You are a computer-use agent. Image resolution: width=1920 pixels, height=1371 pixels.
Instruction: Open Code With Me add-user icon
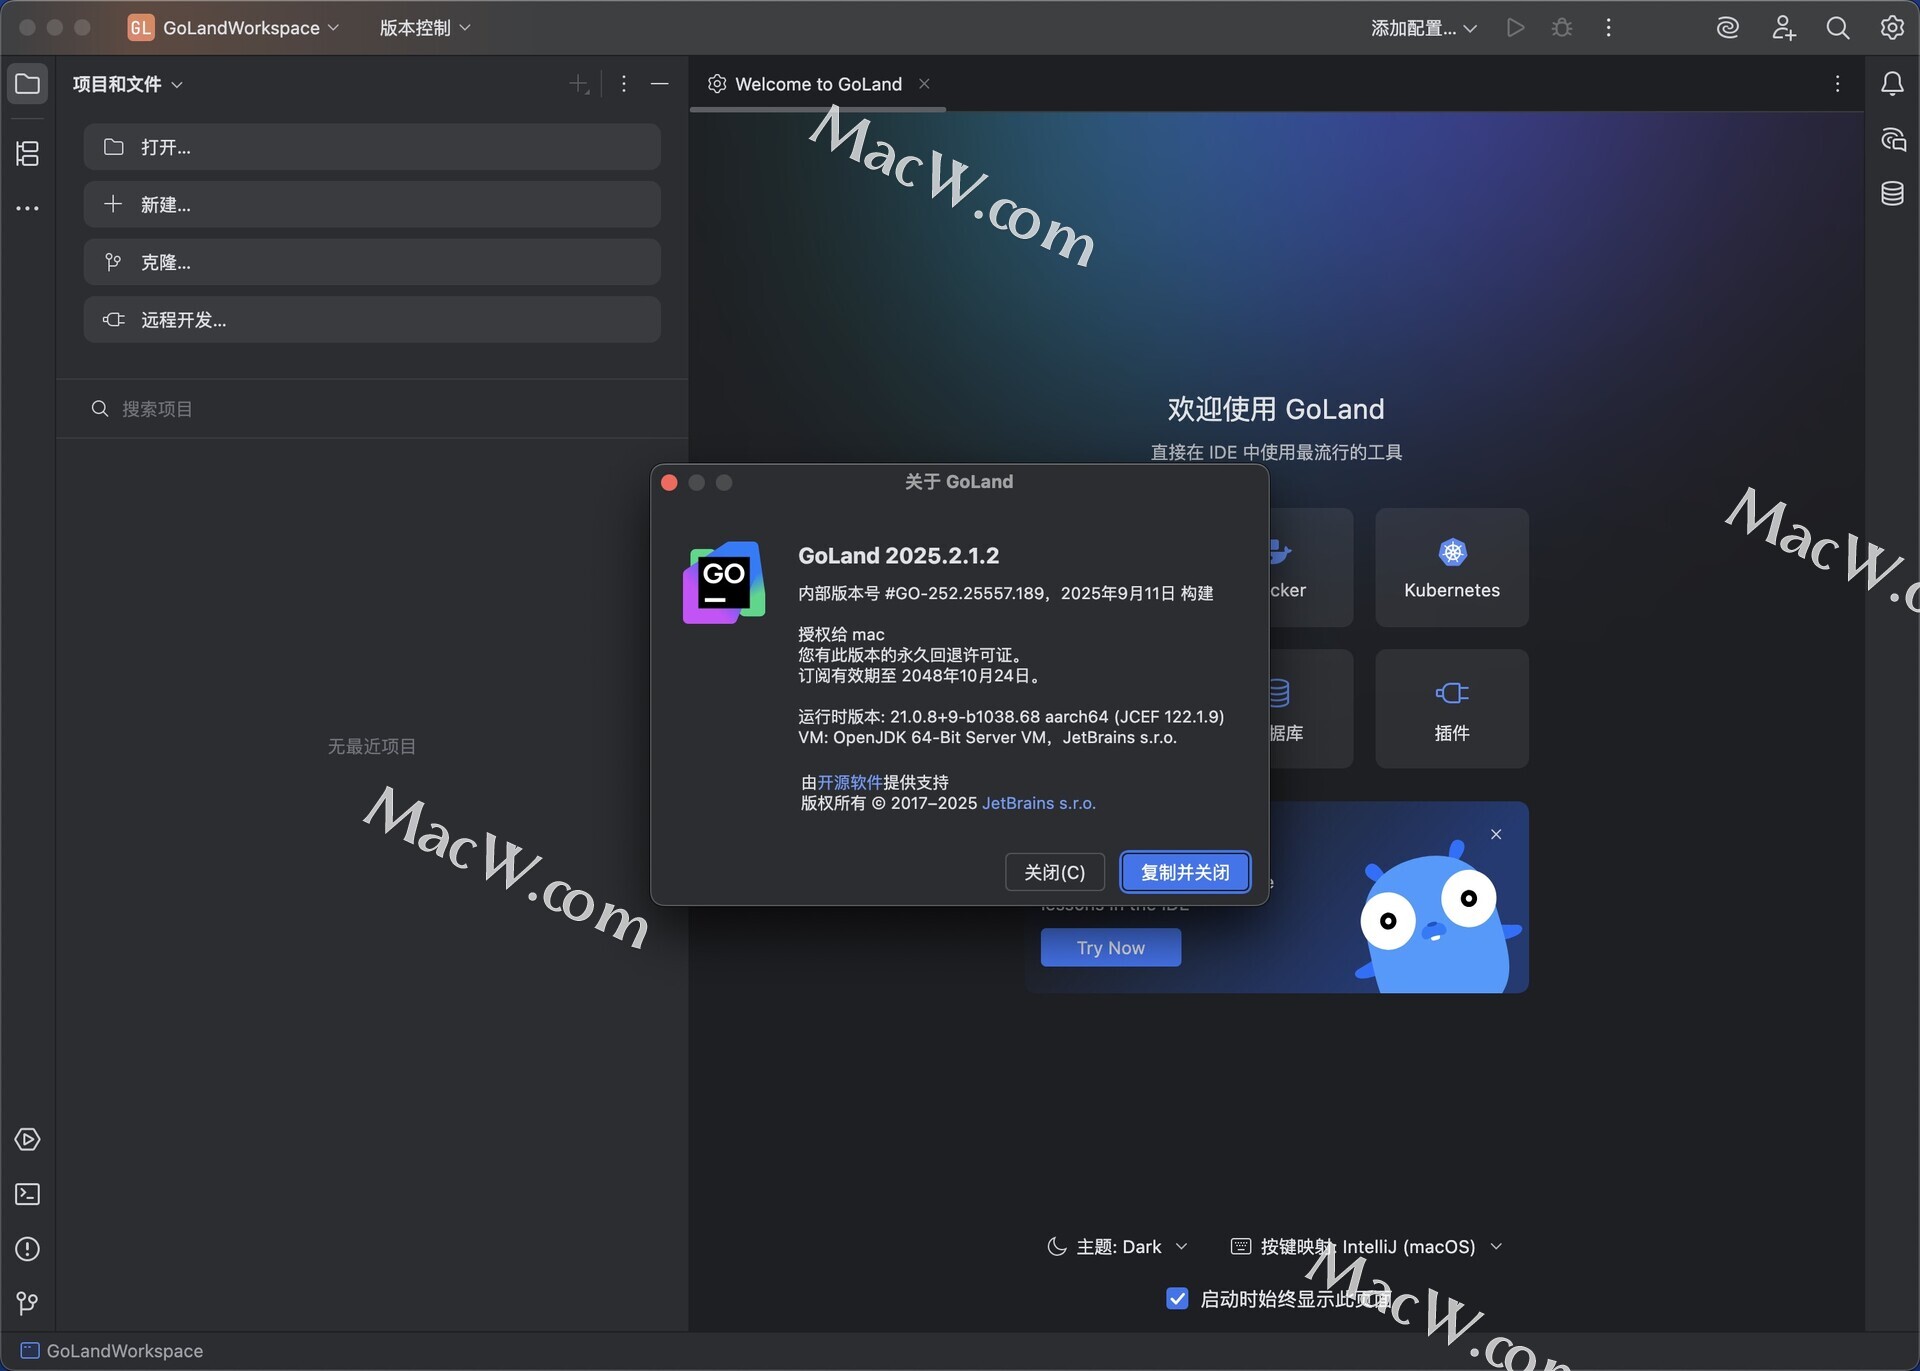pyautogui.click(x=1783, y=28)
